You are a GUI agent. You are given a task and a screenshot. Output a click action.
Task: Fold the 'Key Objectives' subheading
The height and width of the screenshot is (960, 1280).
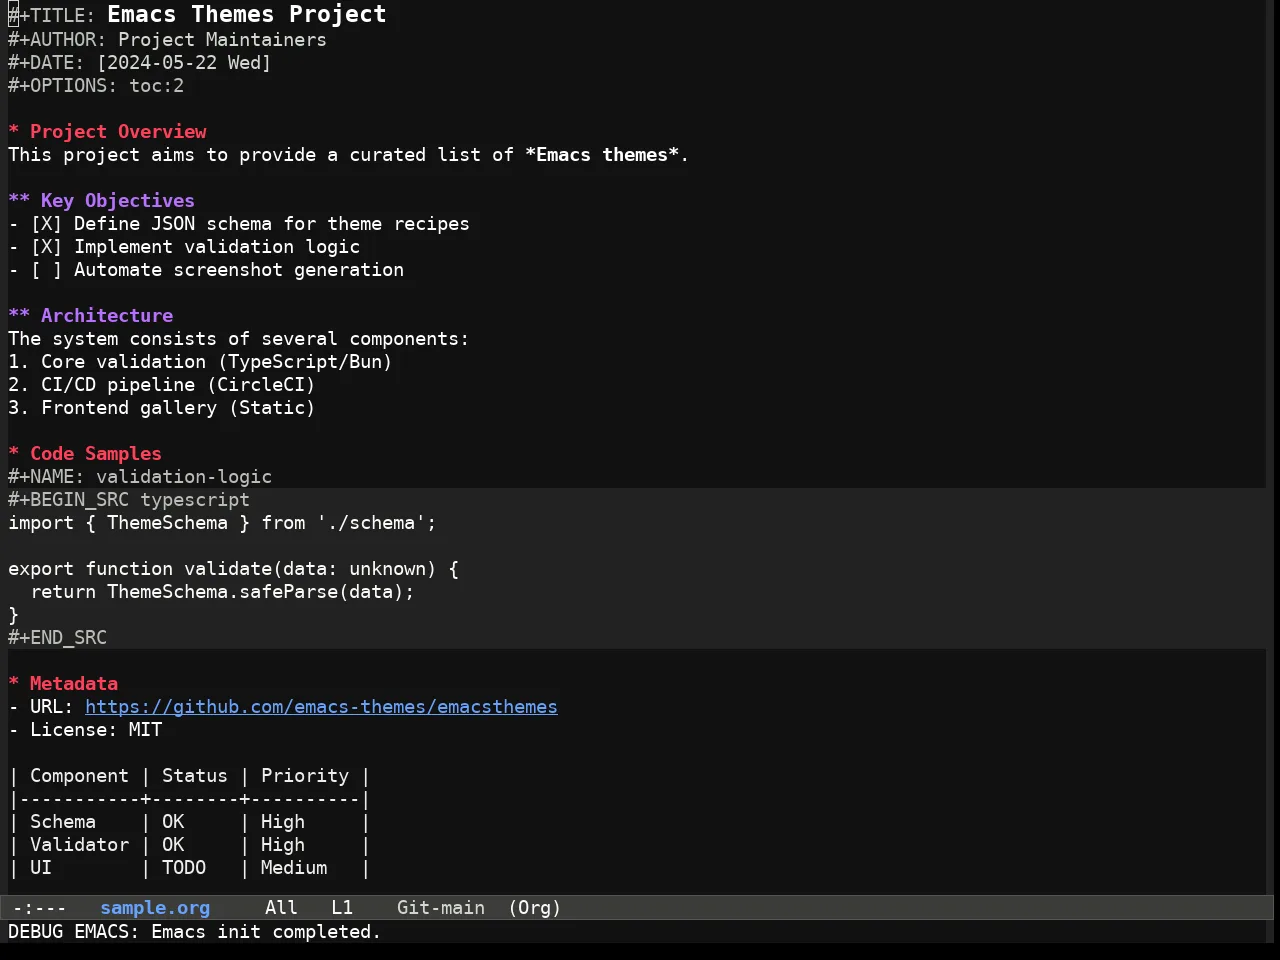[102, 201]
